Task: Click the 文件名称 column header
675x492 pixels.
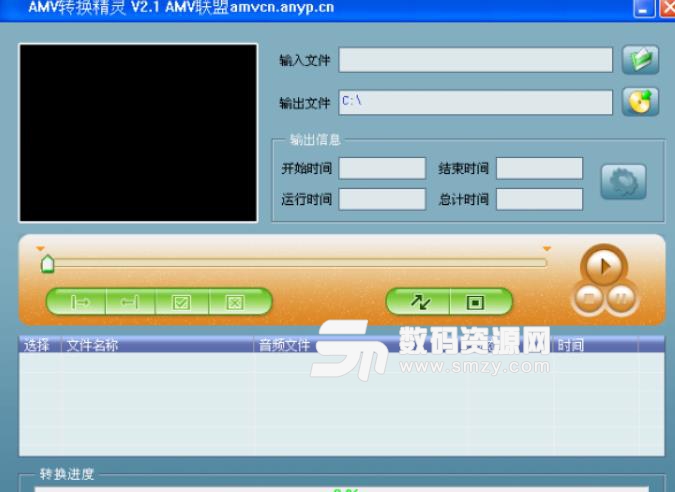Action: pyautogui.click(x=157, y=345)
